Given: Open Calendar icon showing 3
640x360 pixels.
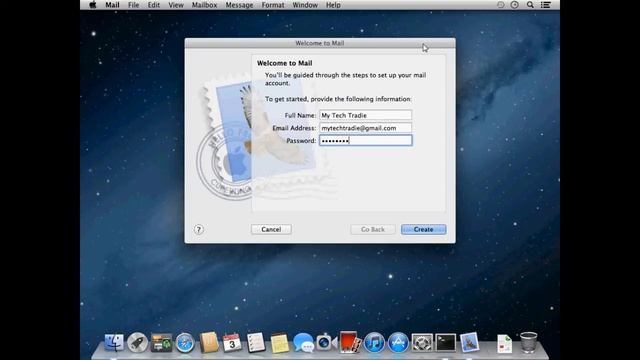Looking at the screenshot, I should (x=232, y=342).
